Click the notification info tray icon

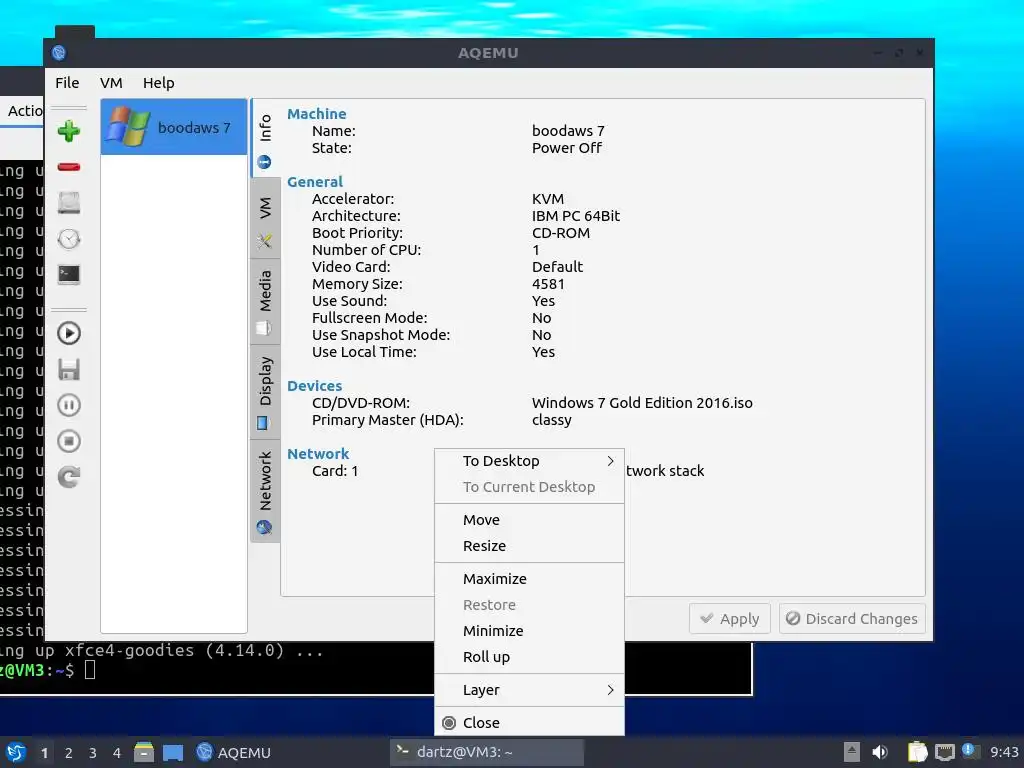tap(970, 751)
